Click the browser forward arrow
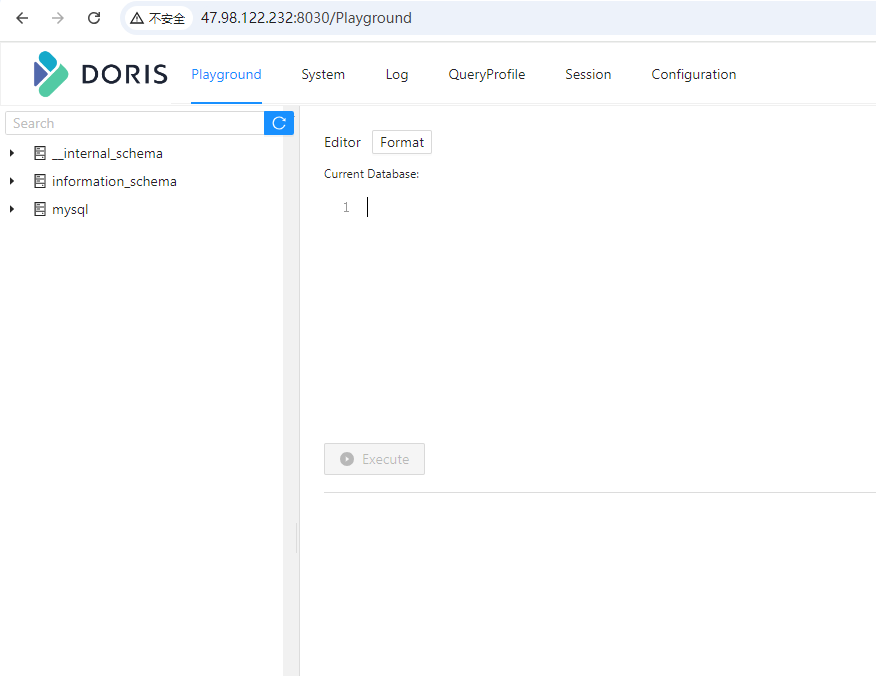The height and width of the screenshot is (676, 876). (58, 18)
